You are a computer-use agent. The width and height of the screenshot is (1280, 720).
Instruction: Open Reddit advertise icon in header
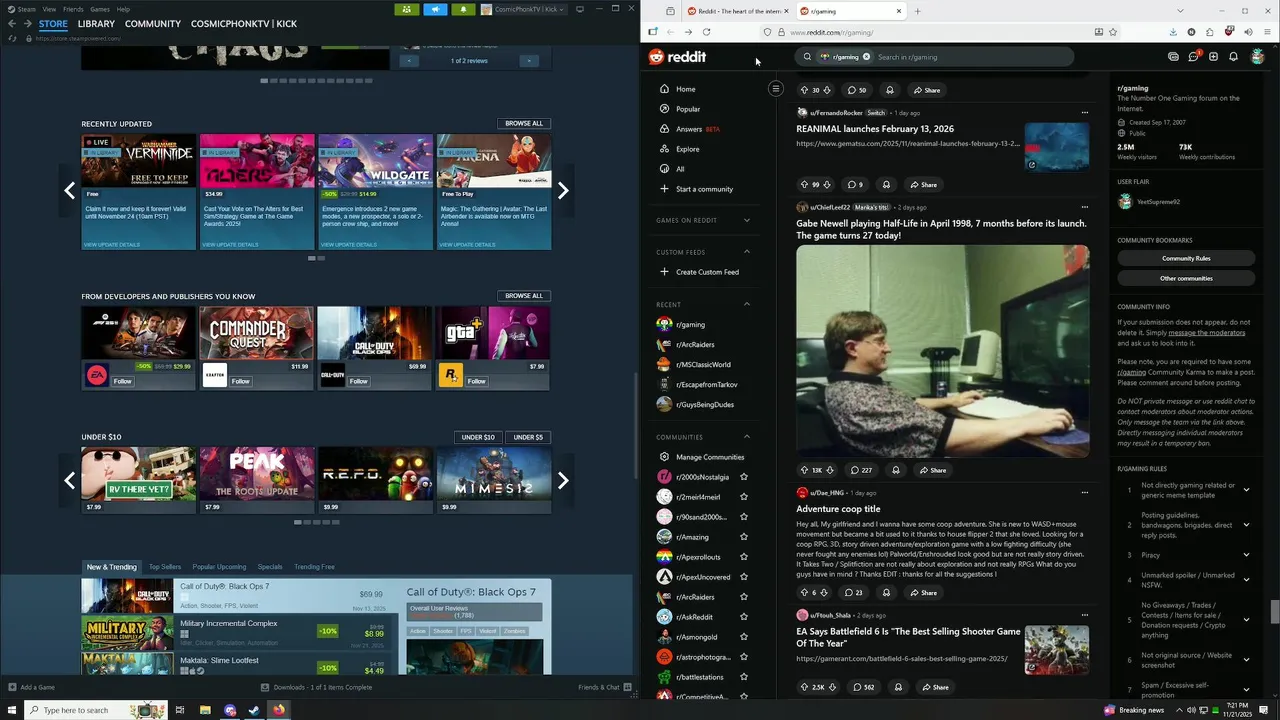(1173, 57)
